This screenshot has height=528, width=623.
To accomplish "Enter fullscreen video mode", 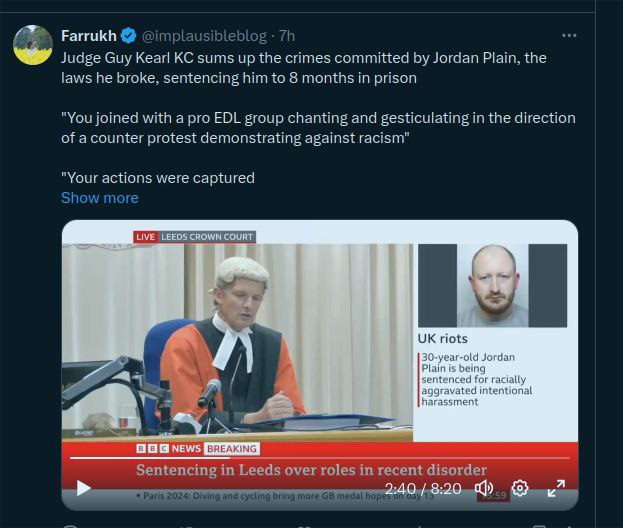I will point(556,489).
